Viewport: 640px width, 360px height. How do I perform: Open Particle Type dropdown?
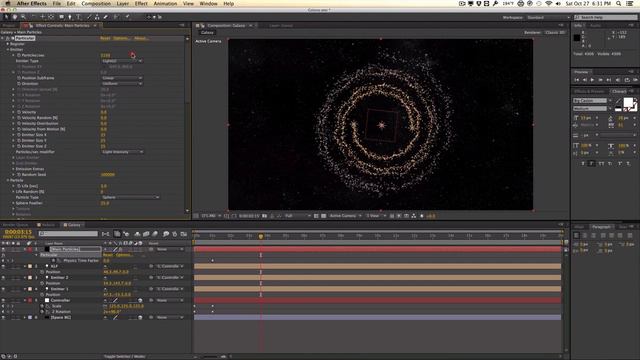[x=130, y=197]
